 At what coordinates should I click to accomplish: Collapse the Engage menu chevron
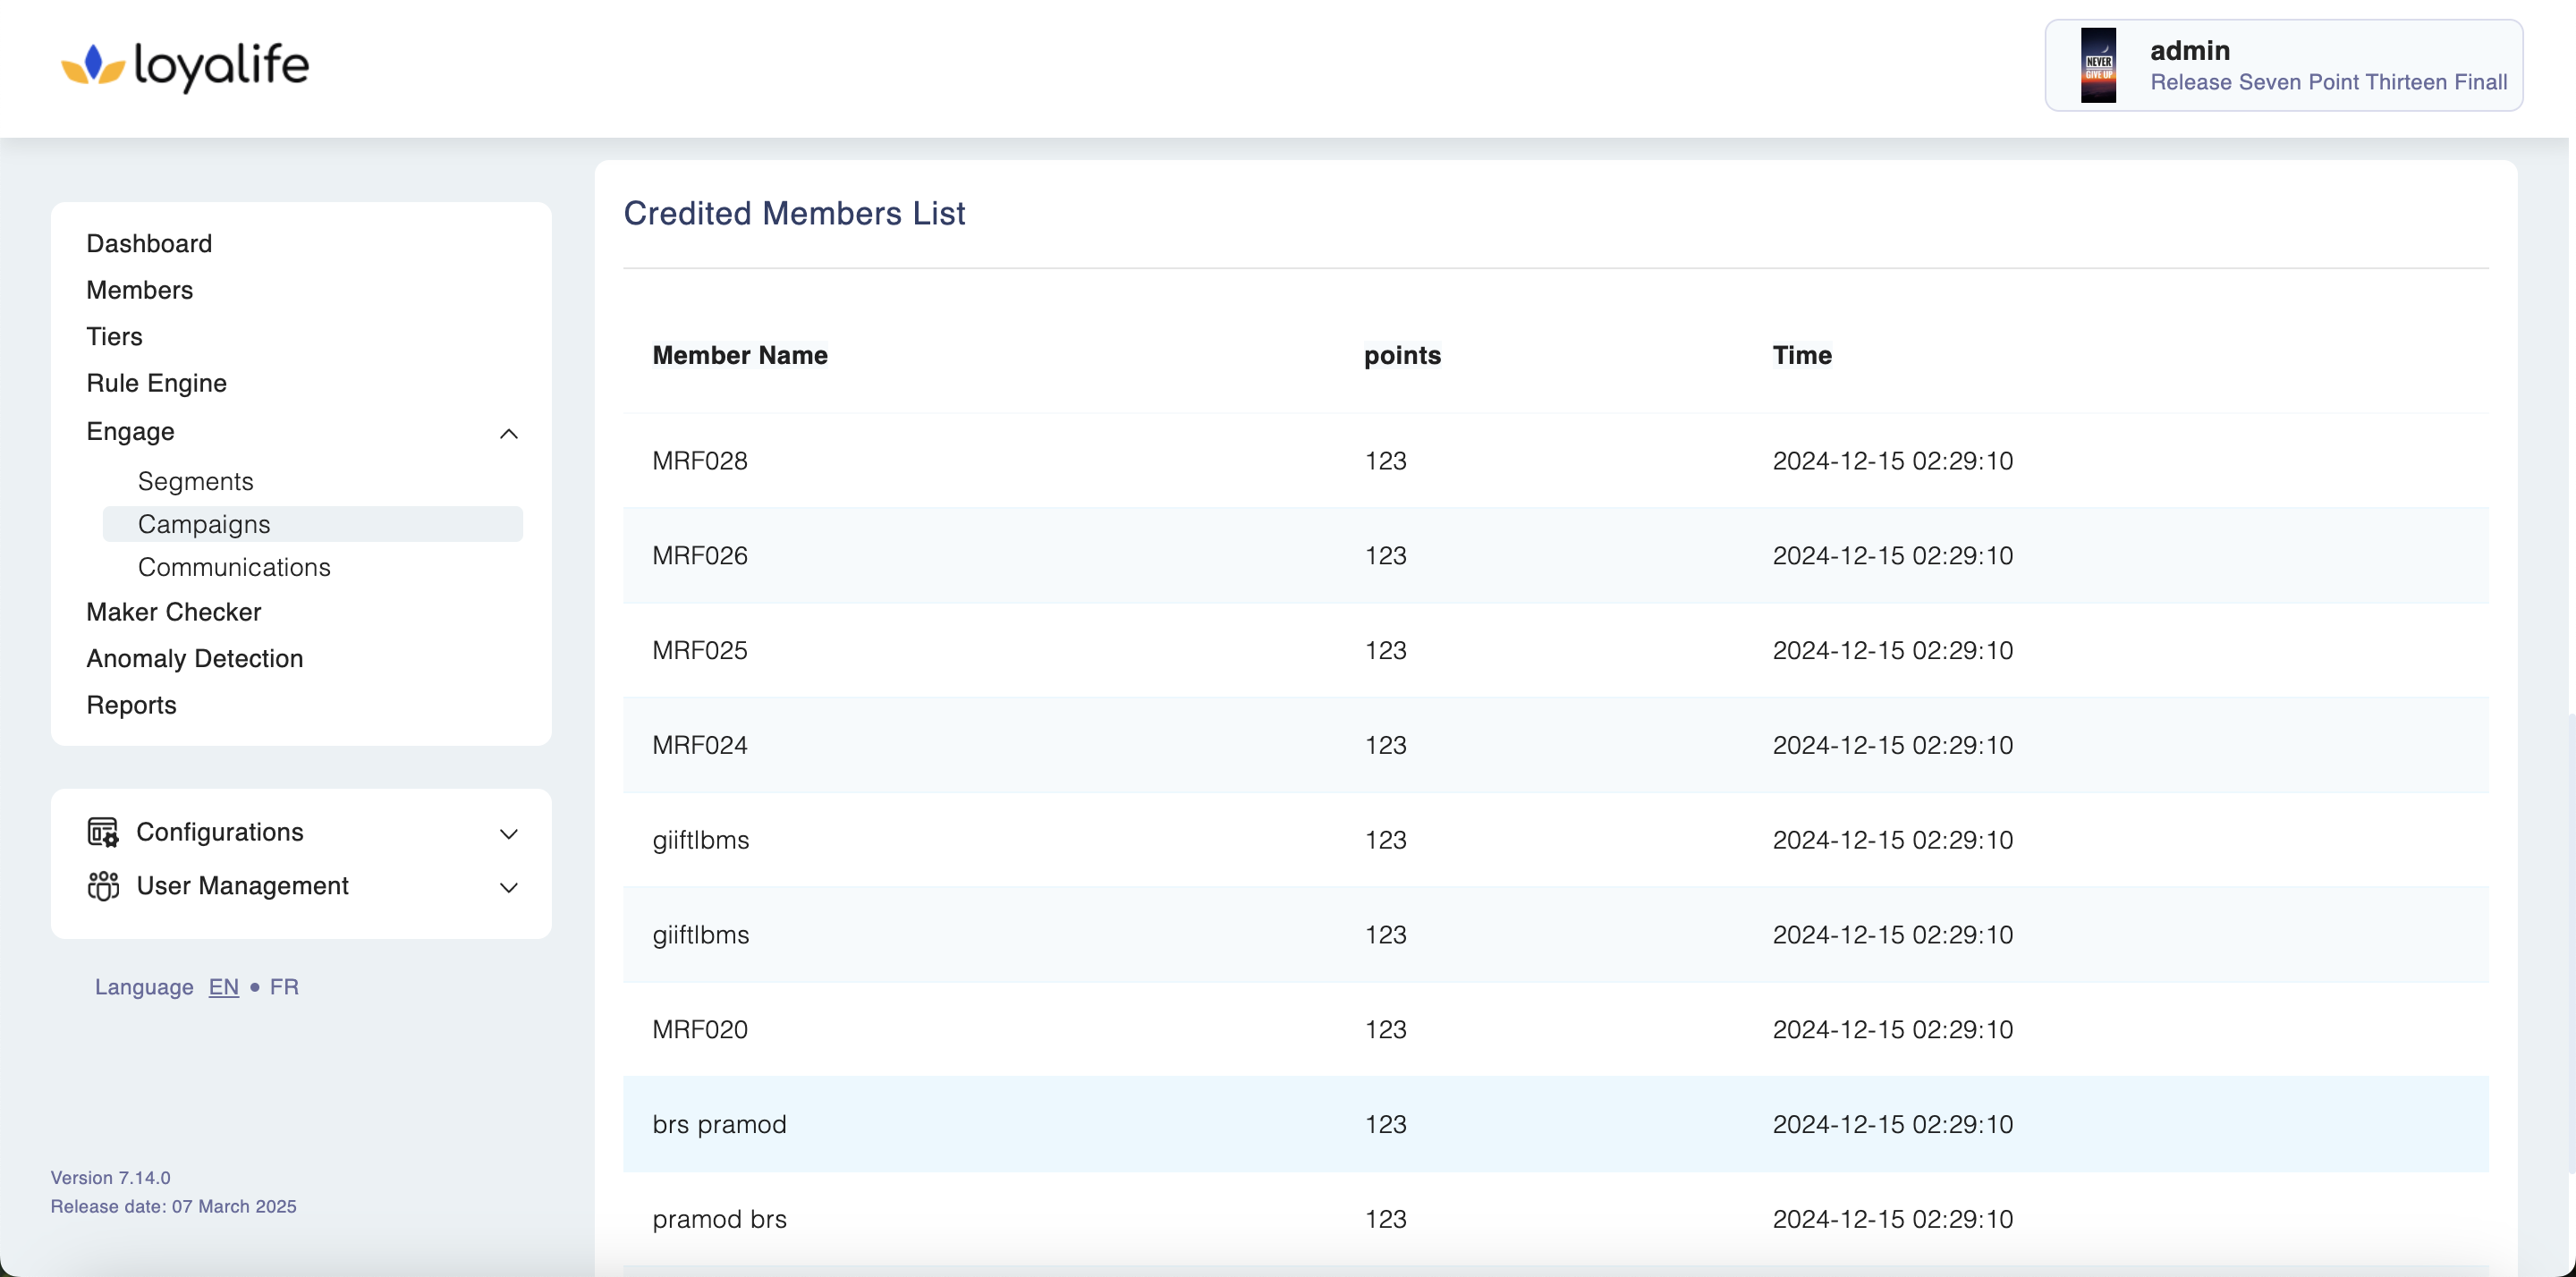pos(508,433)
